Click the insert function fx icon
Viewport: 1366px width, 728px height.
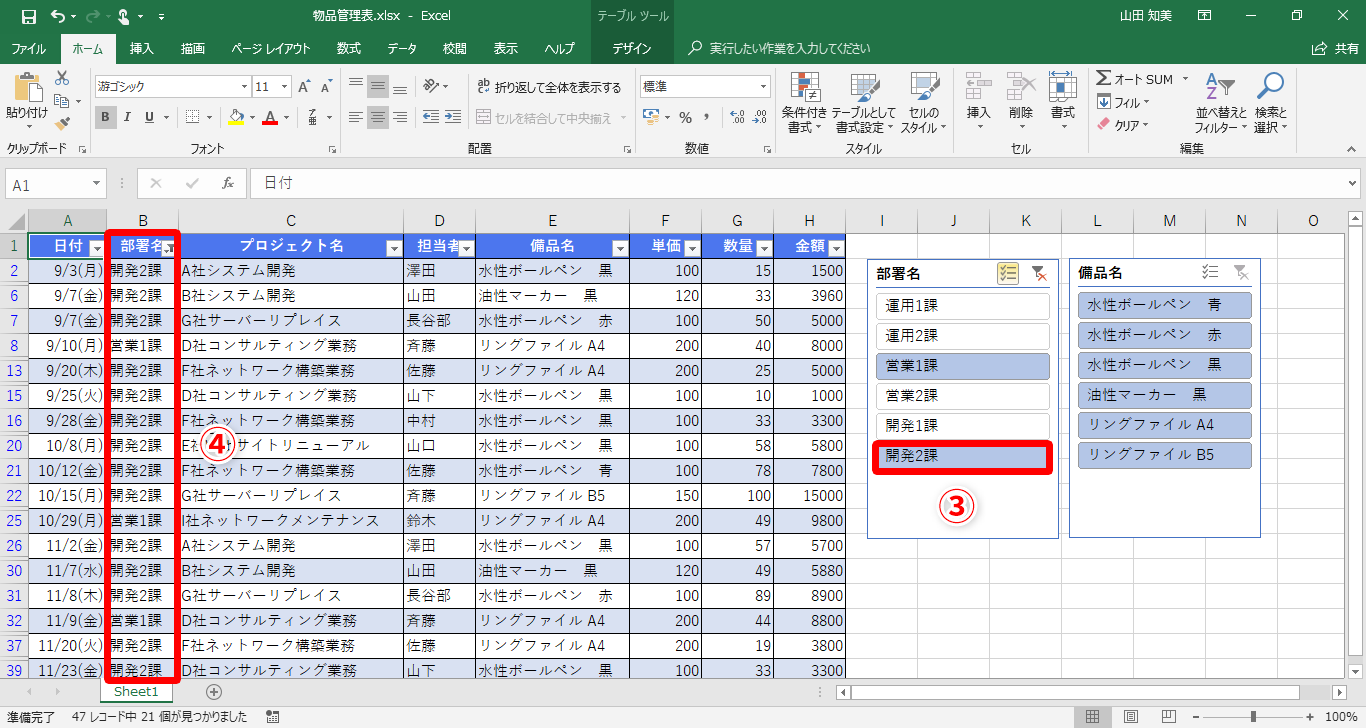pyautogui.click(x=228, y=184)
